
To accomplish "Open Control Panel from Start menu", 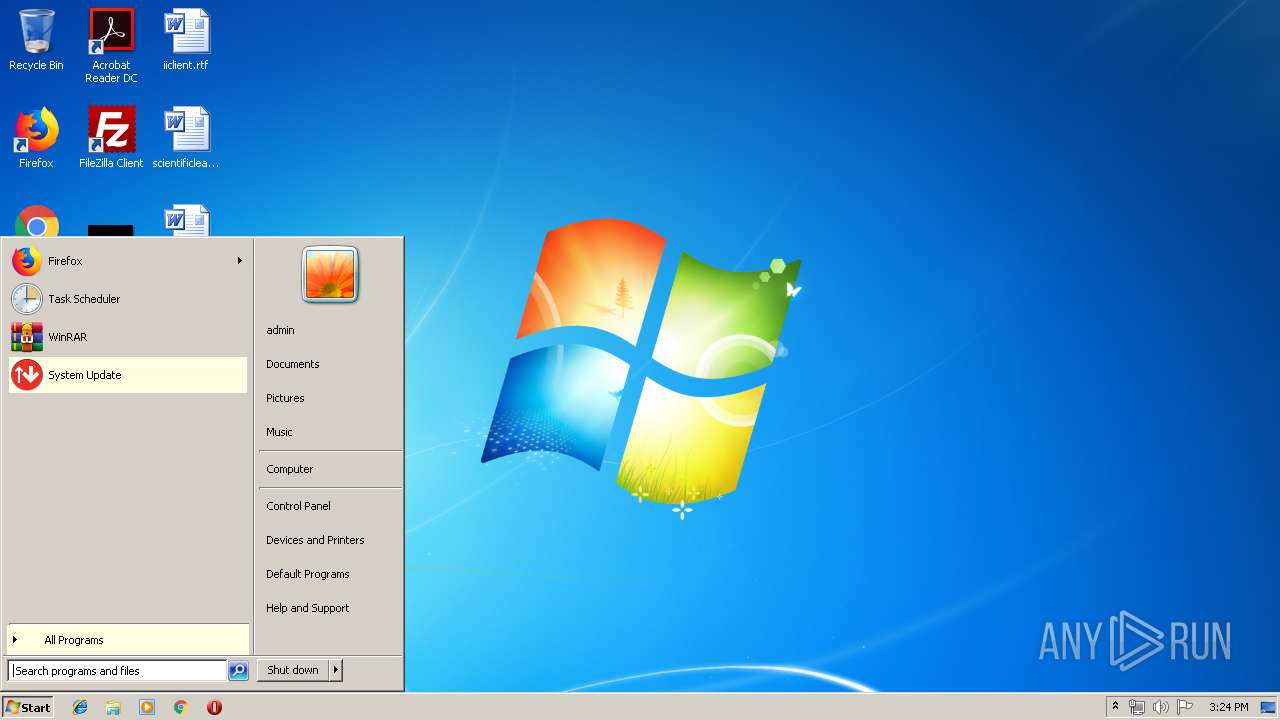I will point(298,506).
